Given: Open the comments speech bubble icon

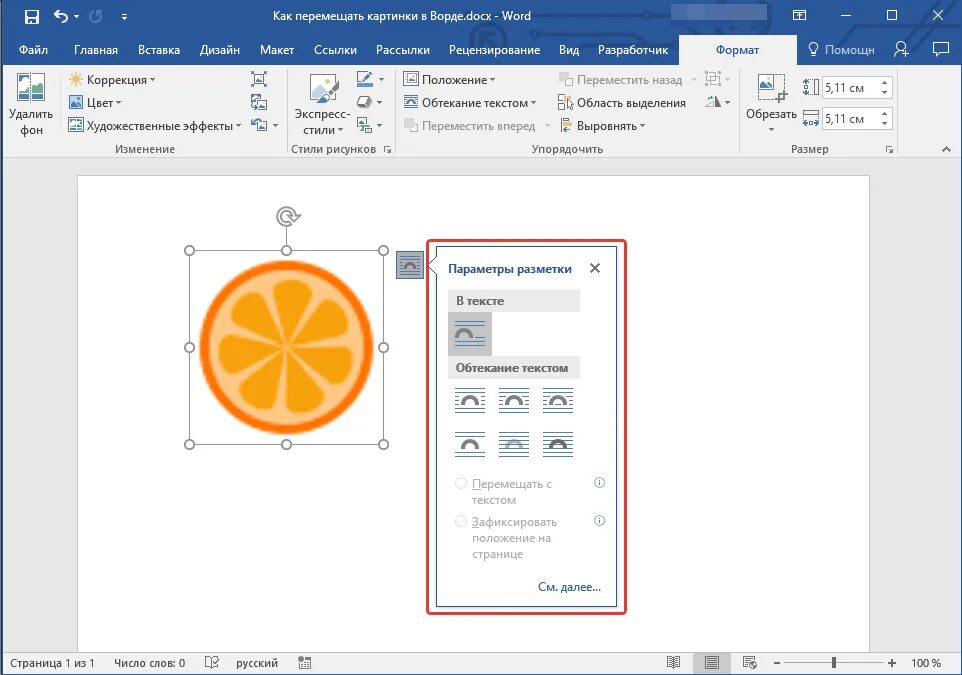Looking at the screenshot, I should point(941,49).
